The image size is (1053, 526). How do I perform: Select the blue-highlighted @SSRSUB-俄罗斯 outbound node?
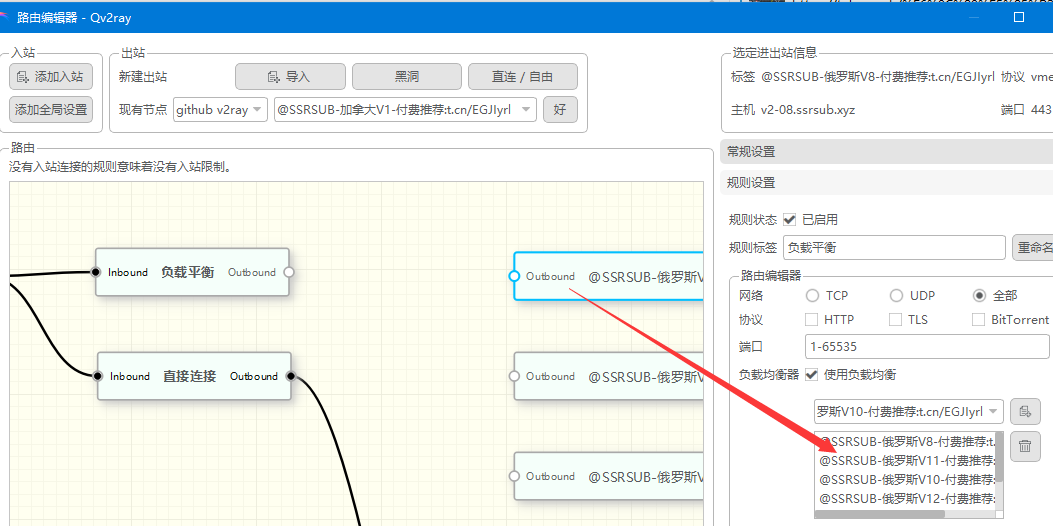coord(609,276)
